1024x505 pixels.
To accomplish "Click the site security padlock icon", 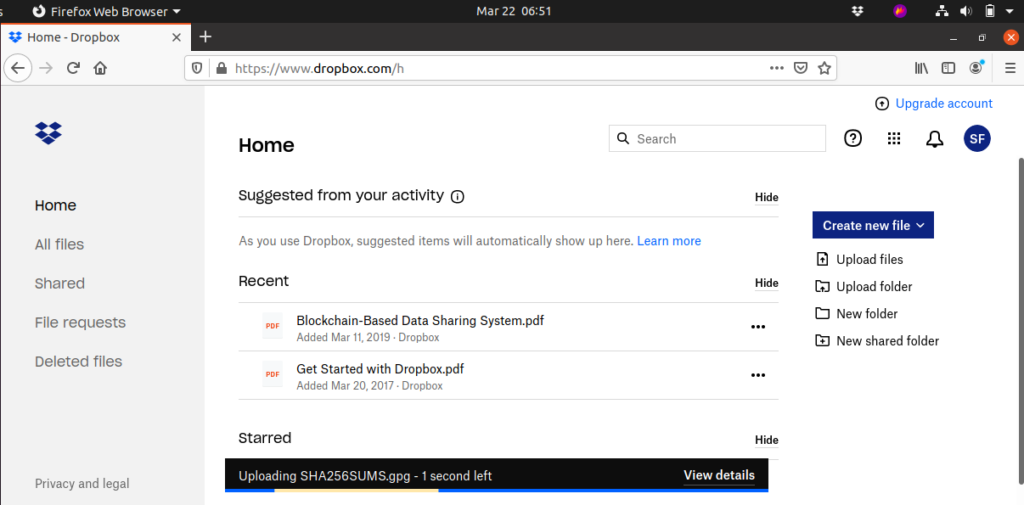I will (x=221, y=68).
